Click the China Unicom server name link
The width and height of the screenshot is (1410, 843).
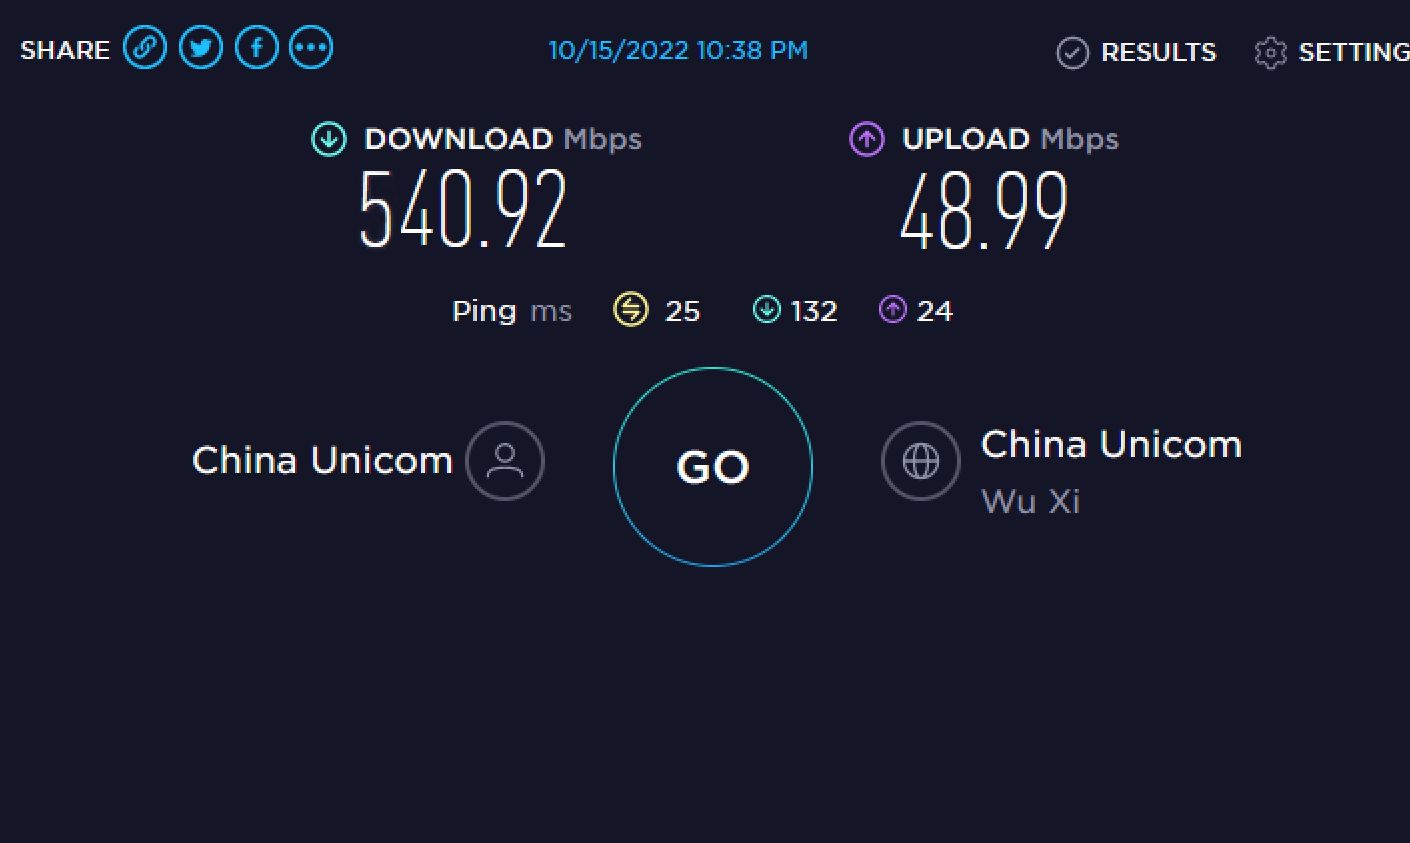pyautogui.click(x=1111, y=444)
